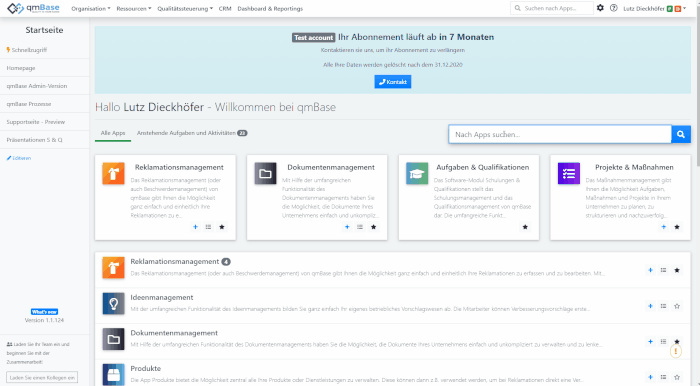Open the help question mark icon
Image resolution: width=700 pixels, height=386 pixels.
614,8
